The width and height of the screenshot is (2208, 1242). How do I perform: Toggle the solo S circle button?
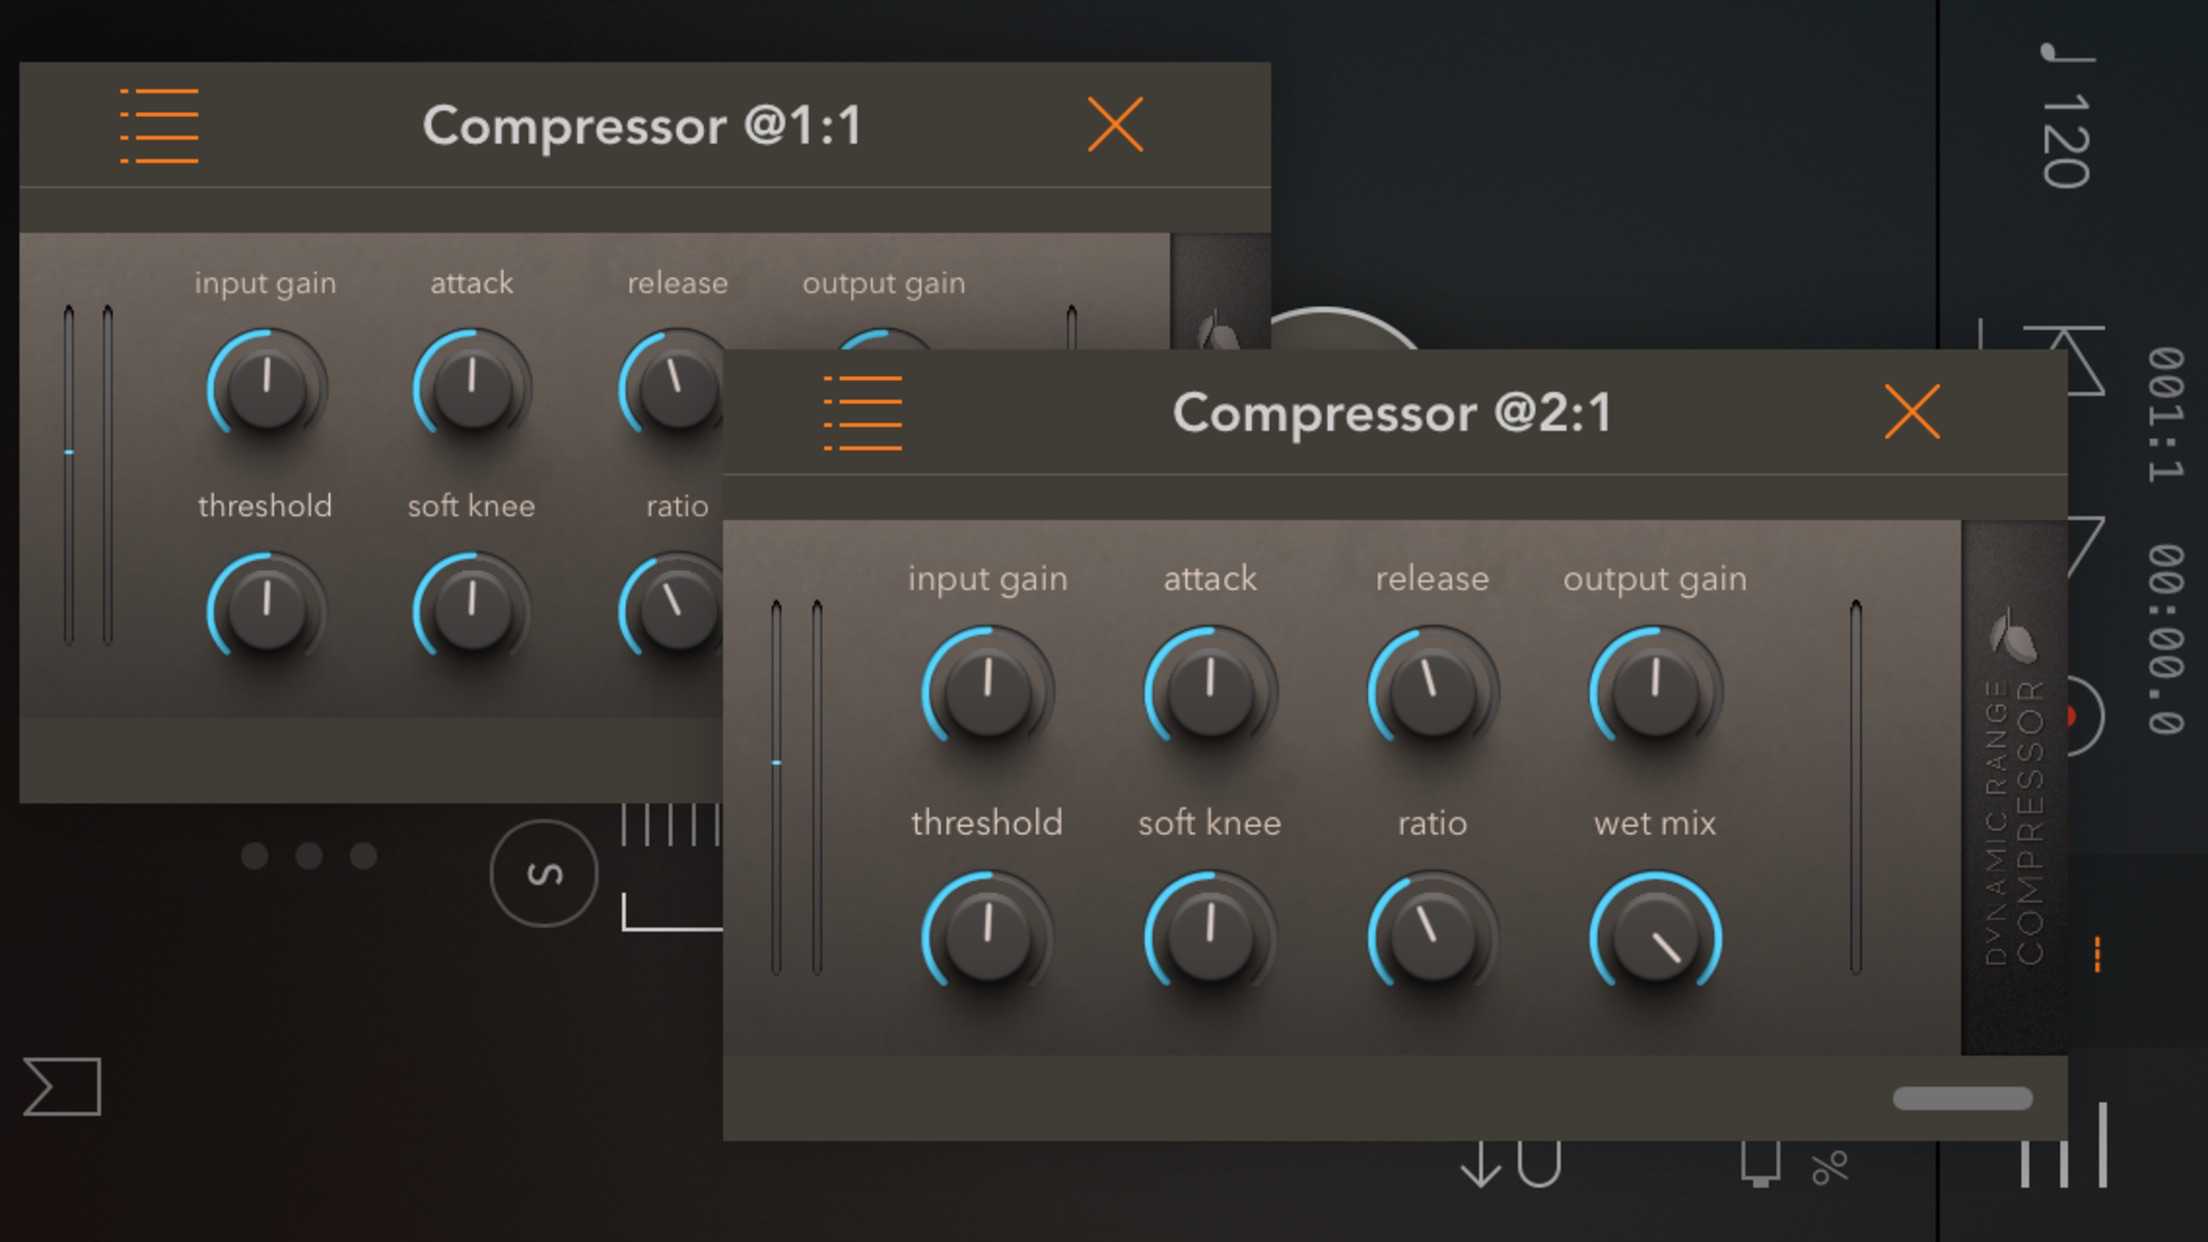point(544,873)
